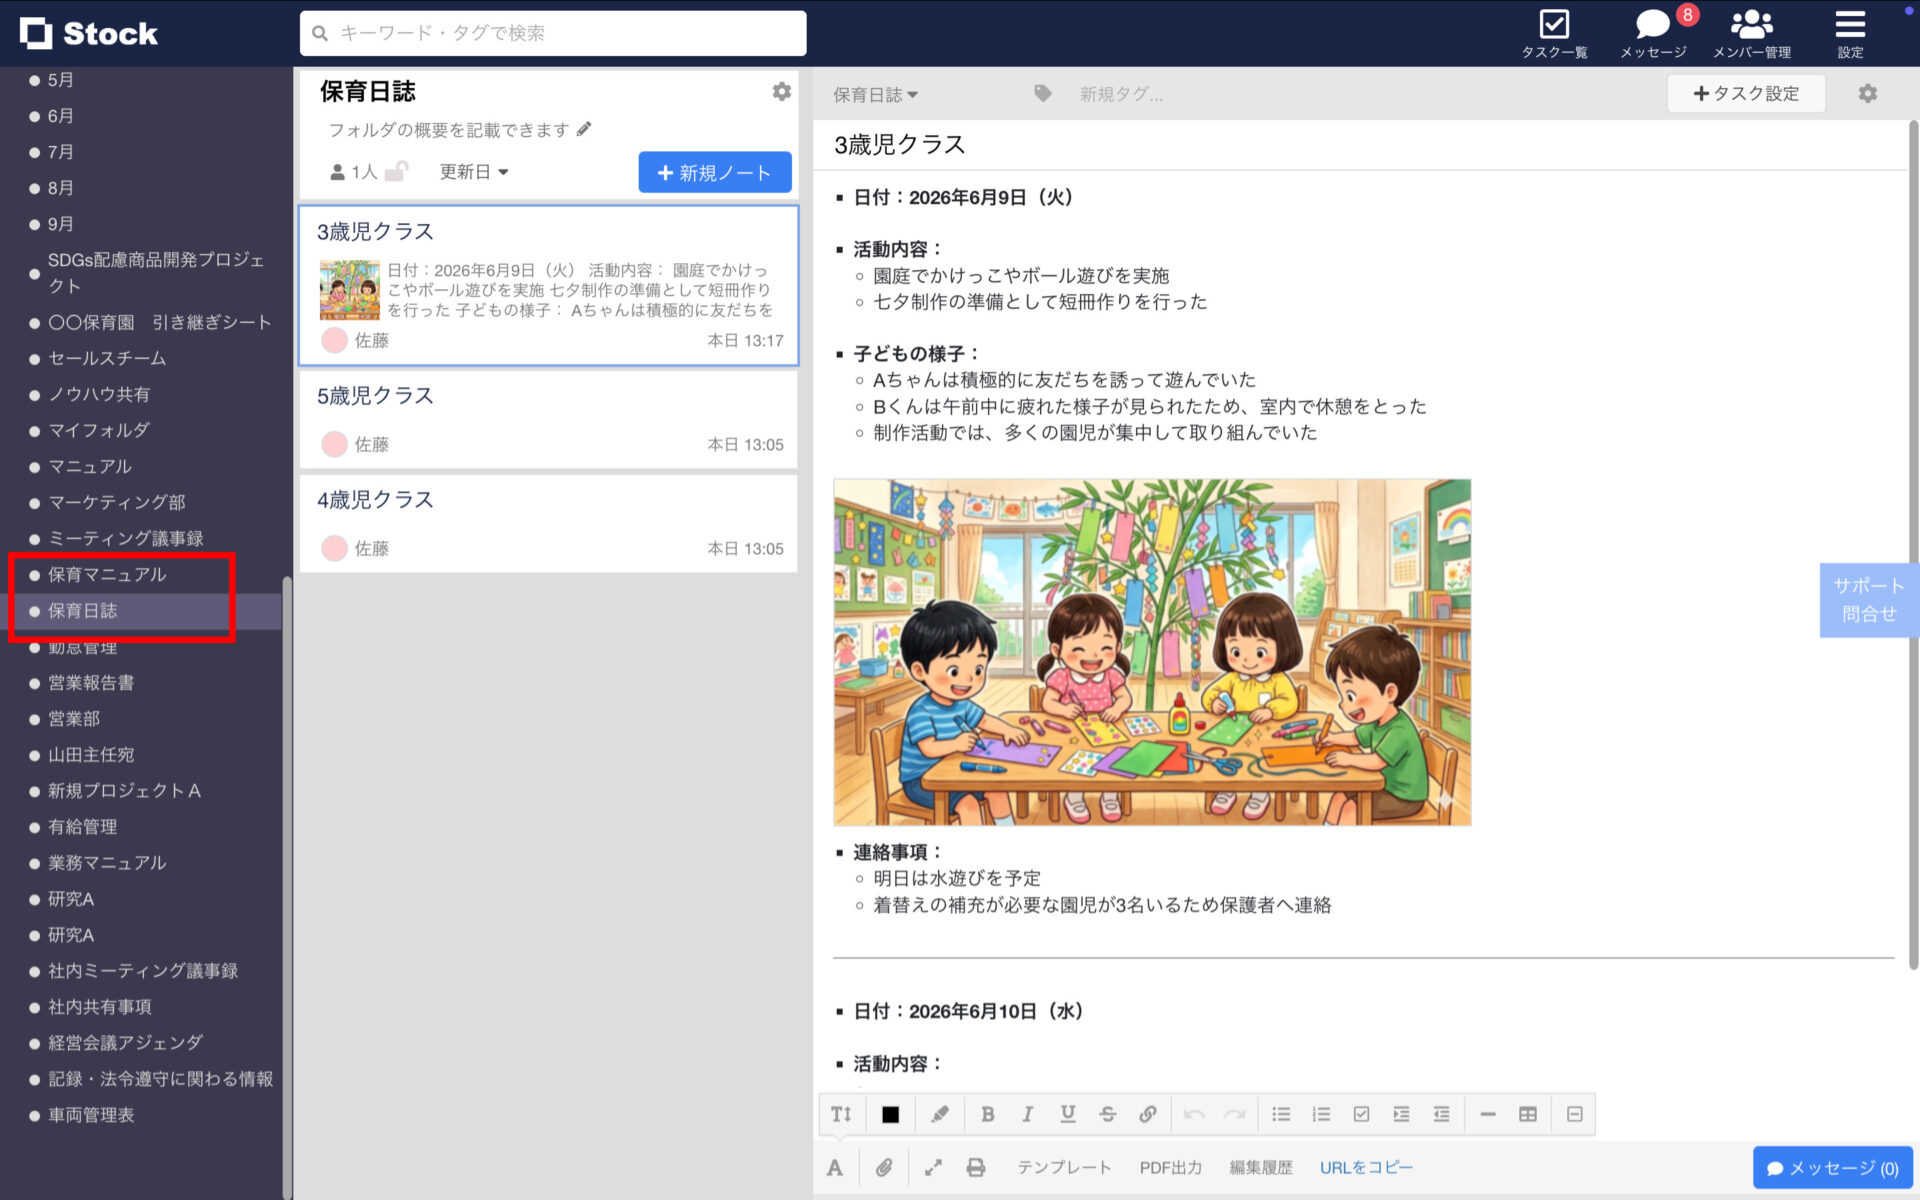This screenshot has height=1200, width=1920.
Task: Open the タスク一覧 task list icon
Action: point(1554,33)
